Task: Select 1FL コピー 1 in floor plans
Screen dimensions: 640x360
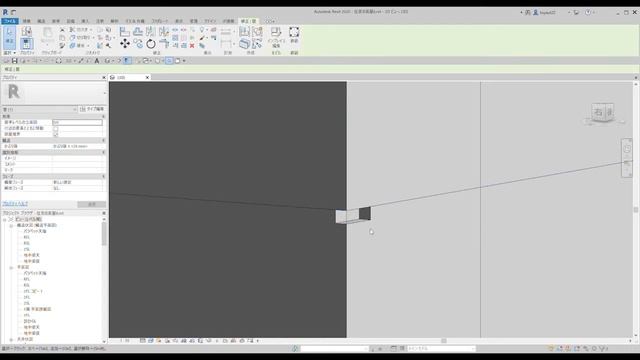Action: point(33,291)
